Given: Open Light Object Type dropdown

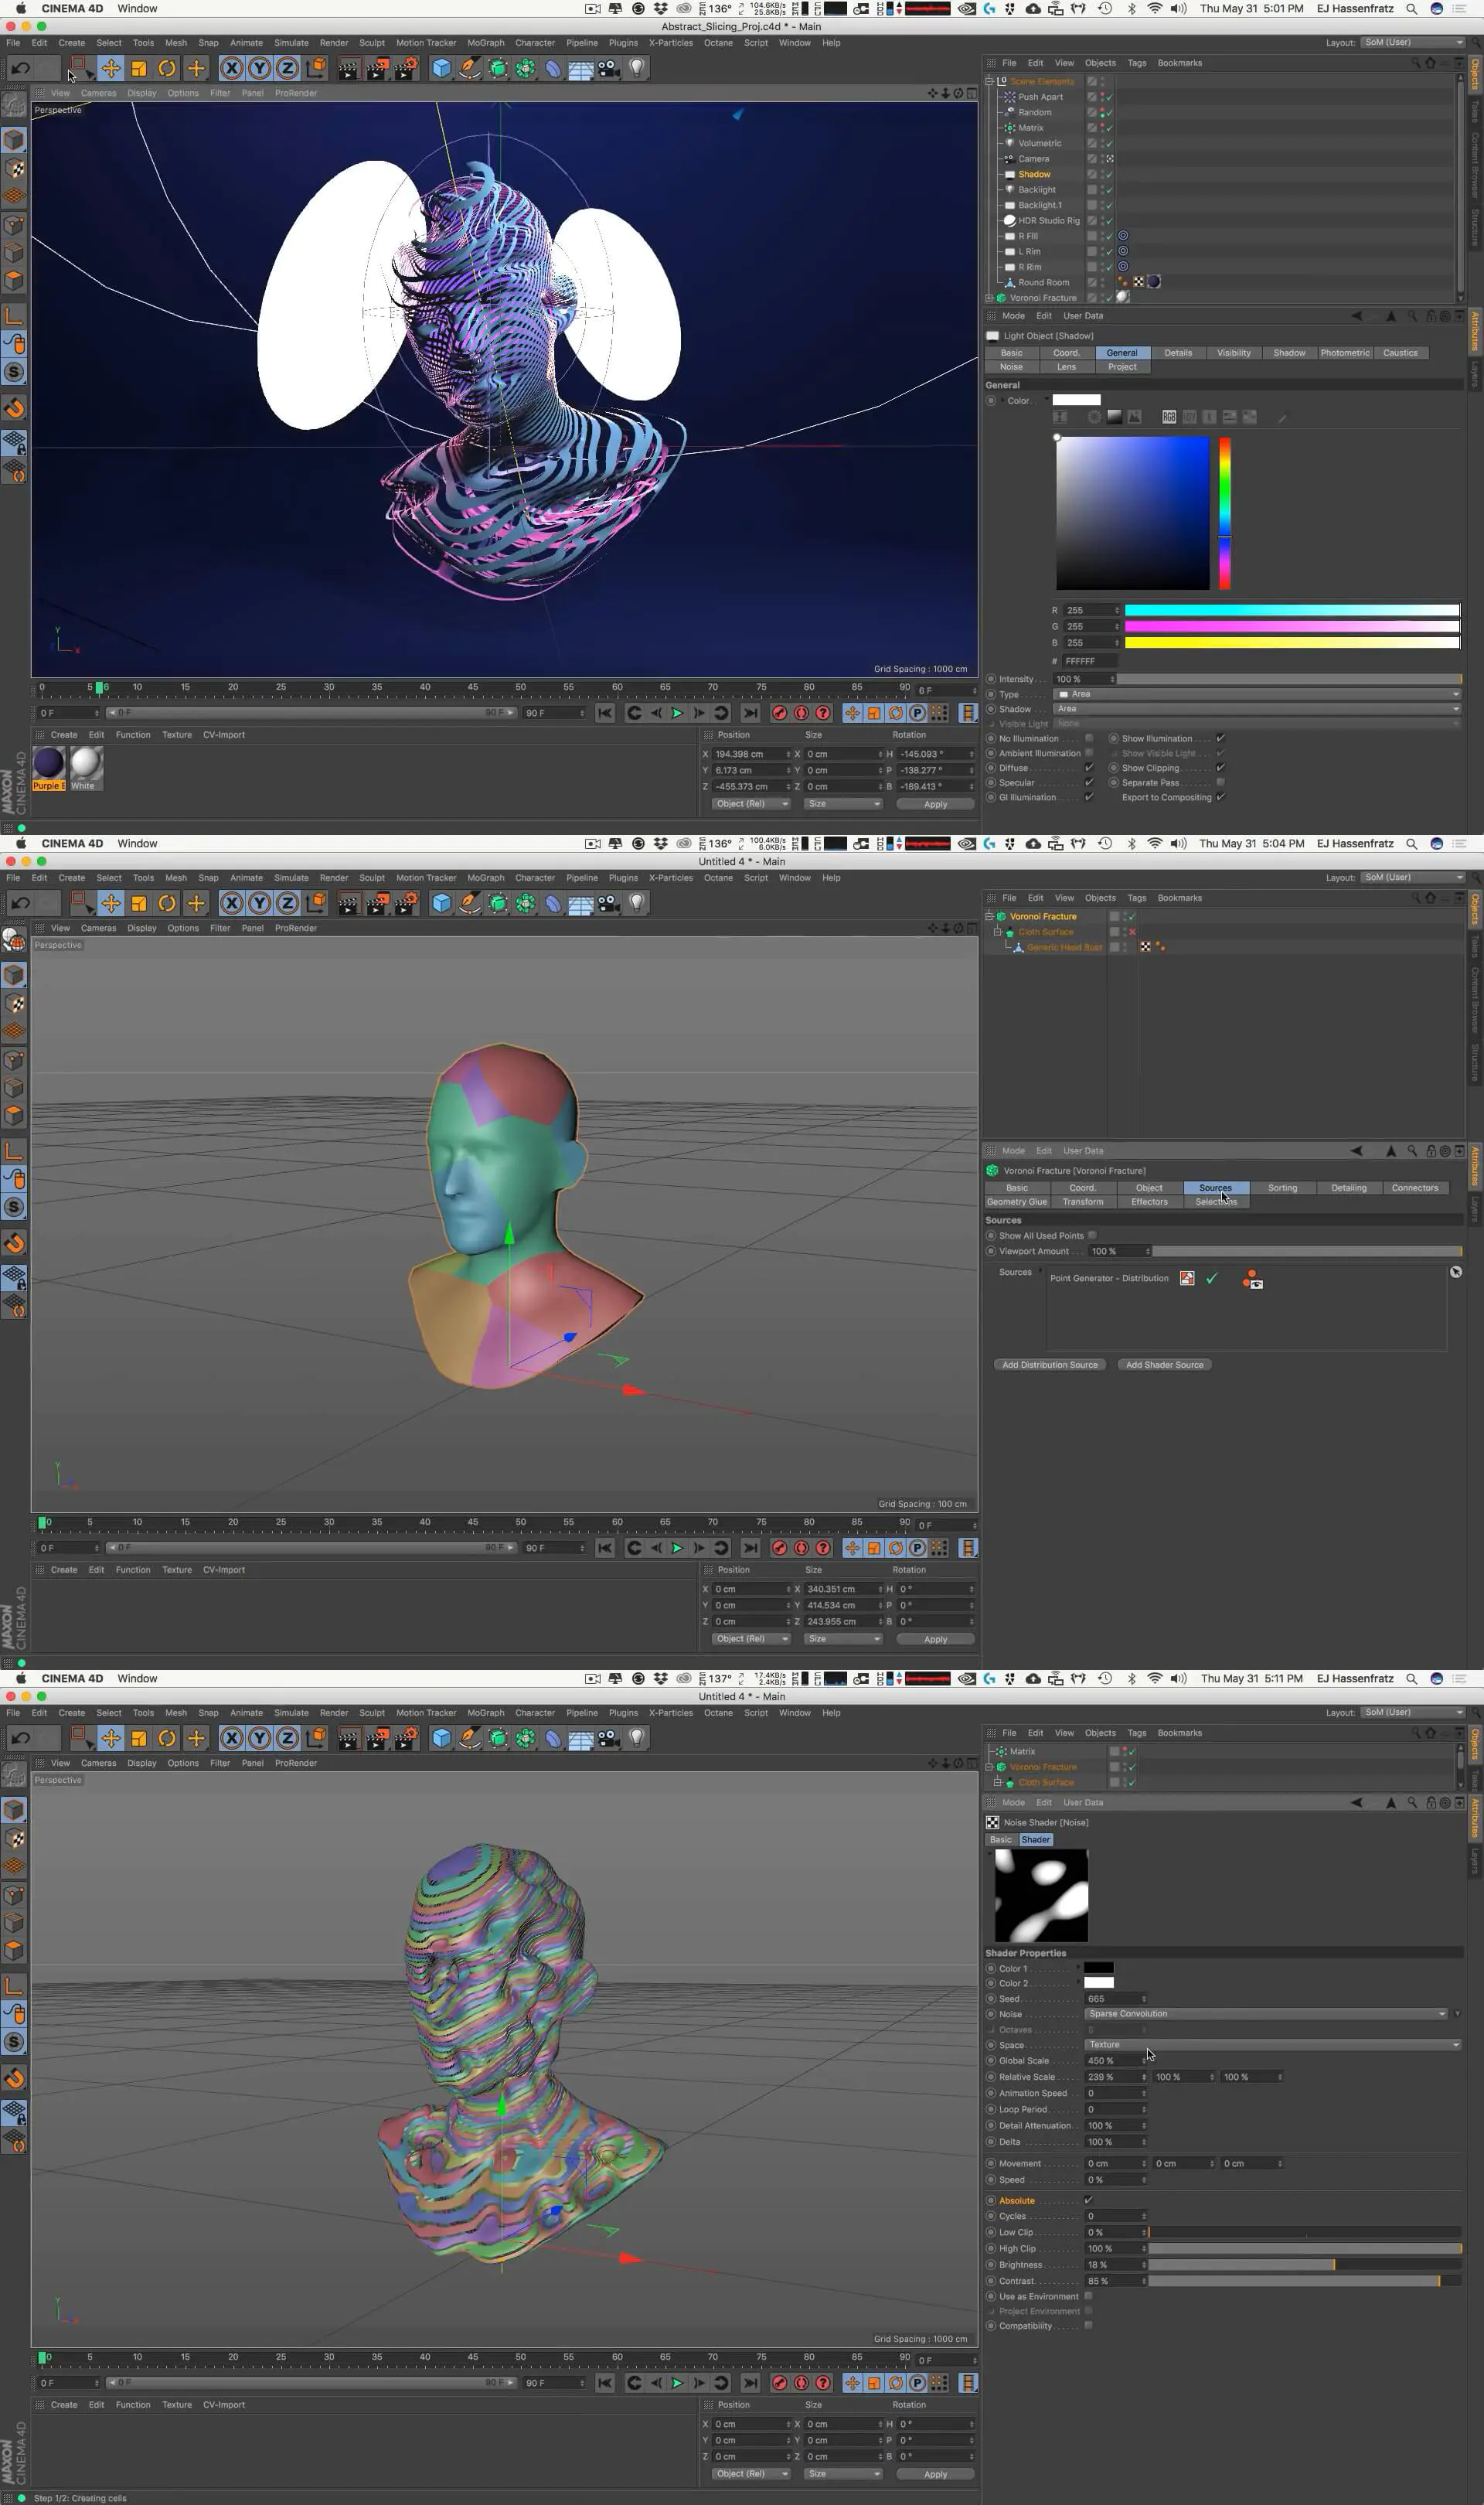Looking at the screenshot, I should [x=1257, y=694].
